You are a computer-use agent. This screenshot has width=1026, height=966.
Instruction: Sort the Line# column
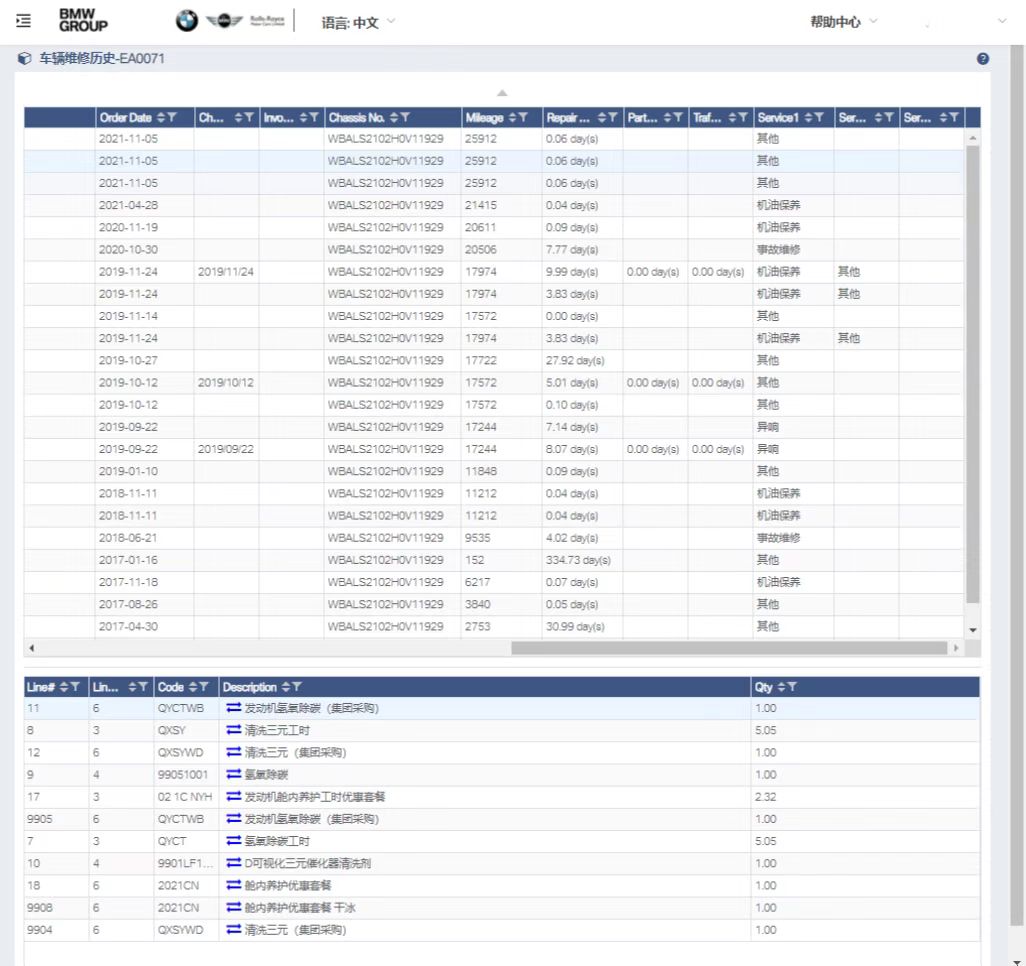tap(63, 687)
